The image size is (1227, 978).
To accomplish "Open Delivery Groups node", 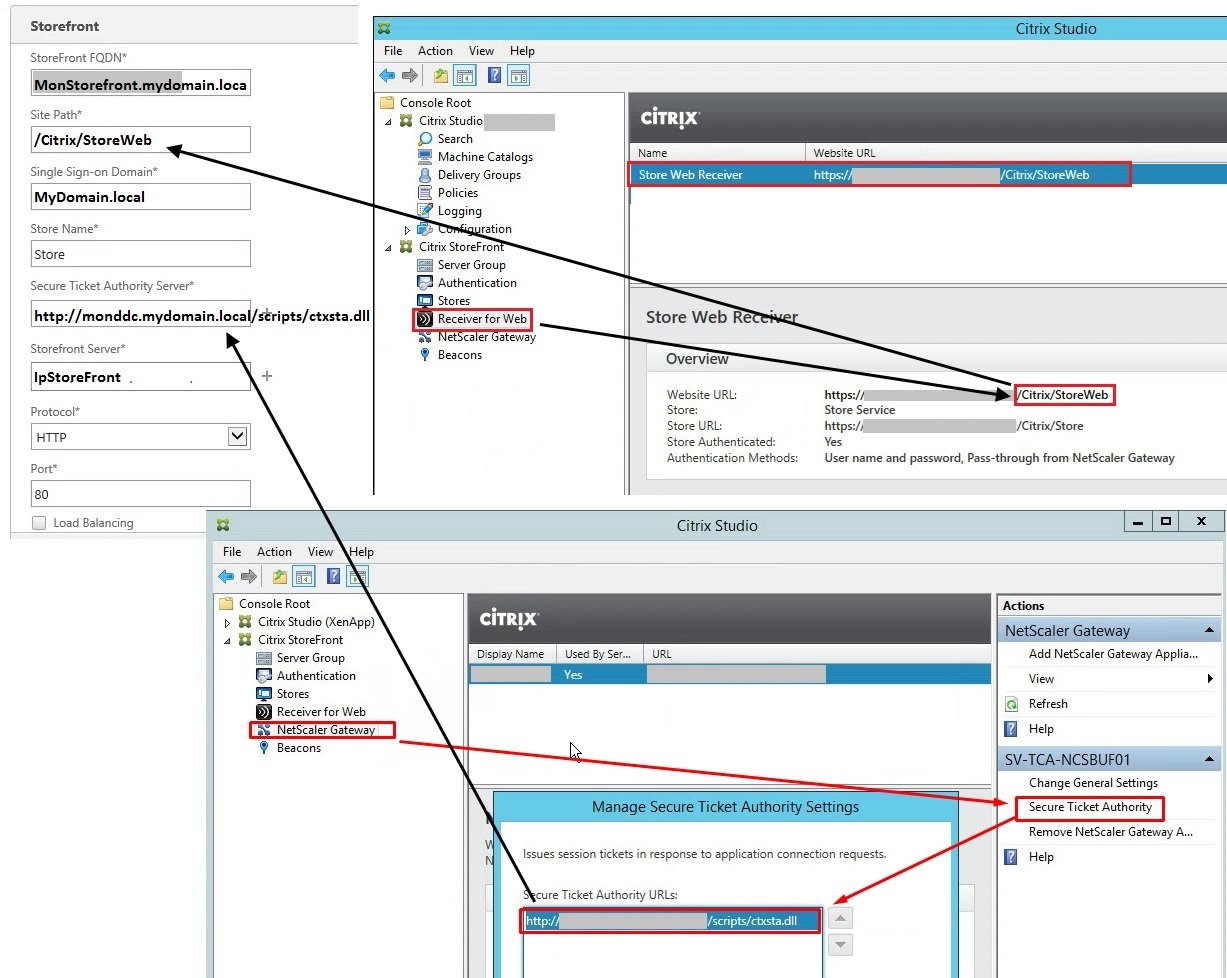I will point(478,175).
